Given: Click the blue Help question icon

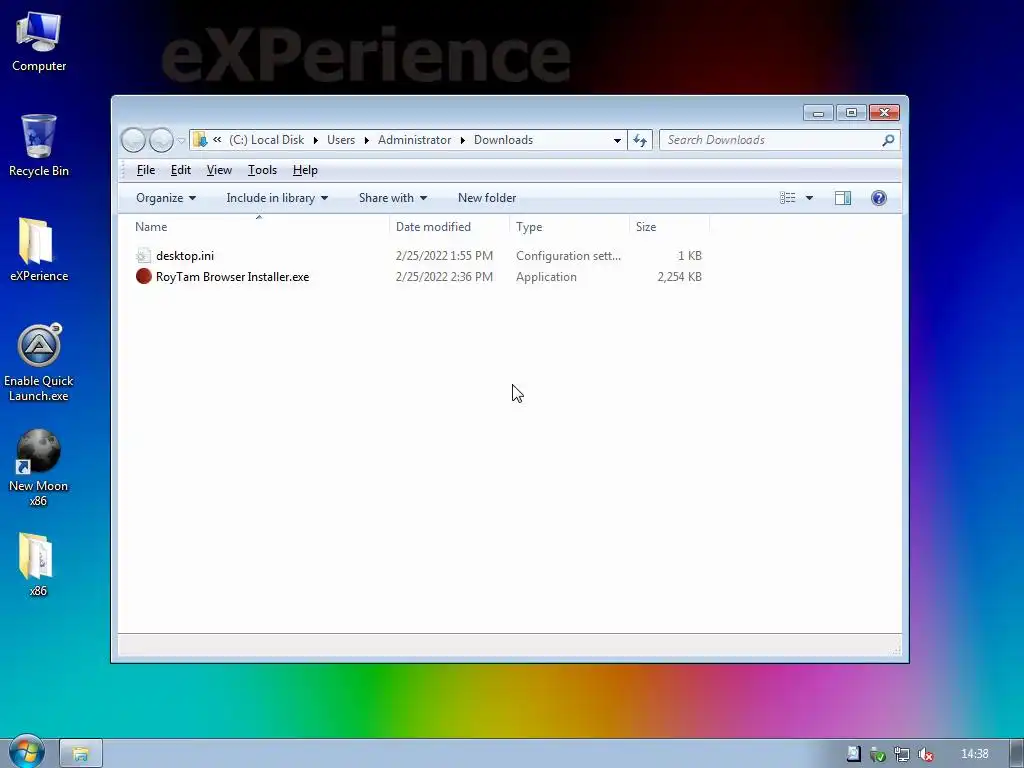Looking at the screenshot, I should pos(879,198).
